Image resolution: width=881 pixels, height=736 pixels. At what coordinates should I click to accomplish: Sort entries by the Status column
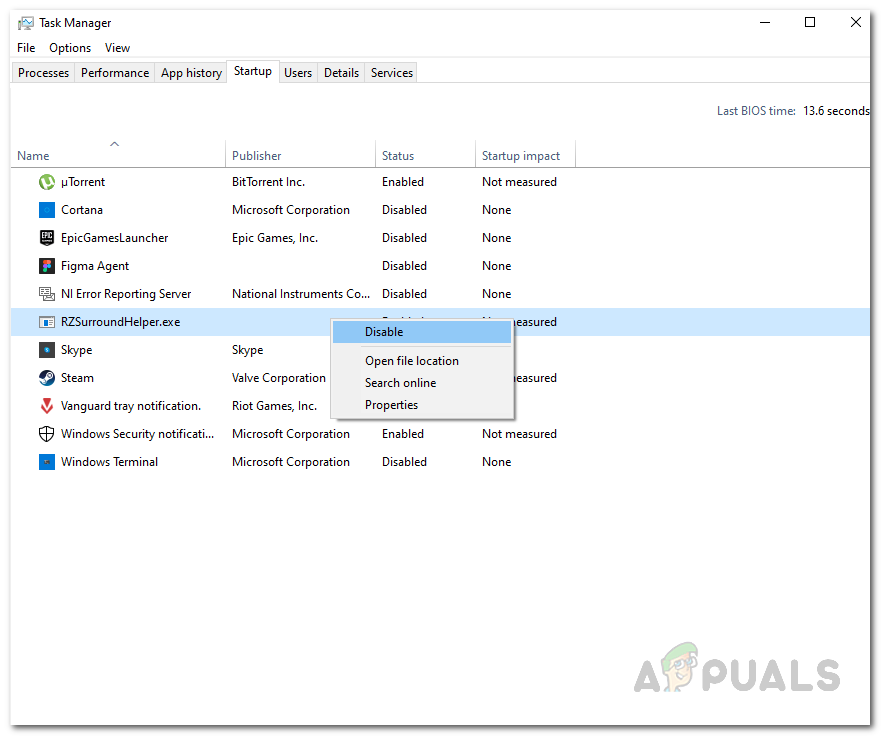(x=398, y=155)
